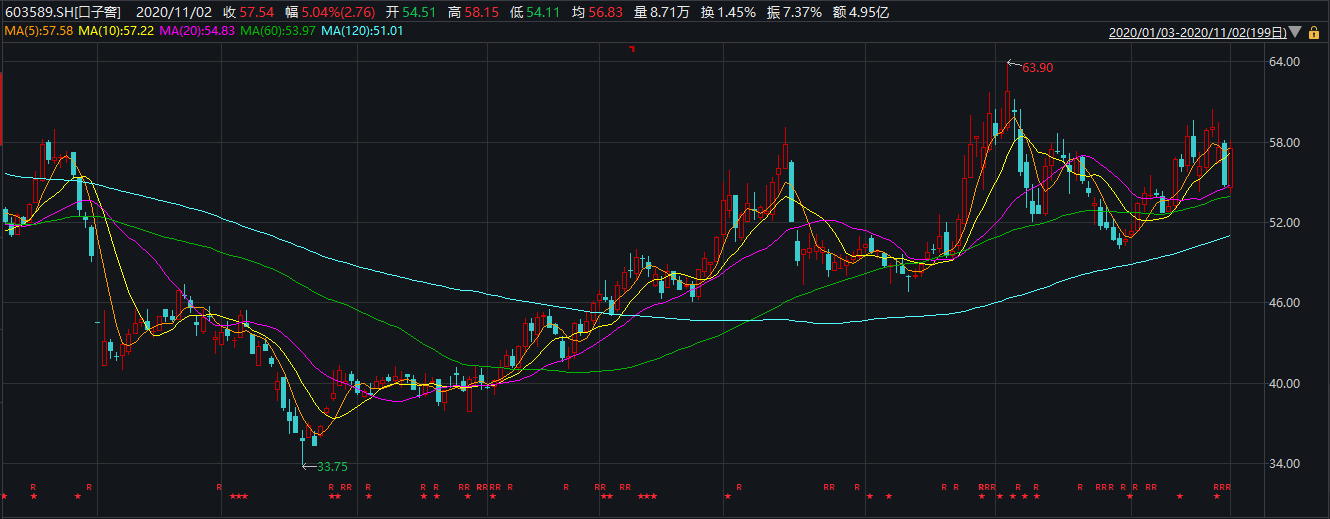The width and height of the screenshot is (1330, 519).
Task: Click the 33.75 lowest price label
Action: [x=331, y=467]
